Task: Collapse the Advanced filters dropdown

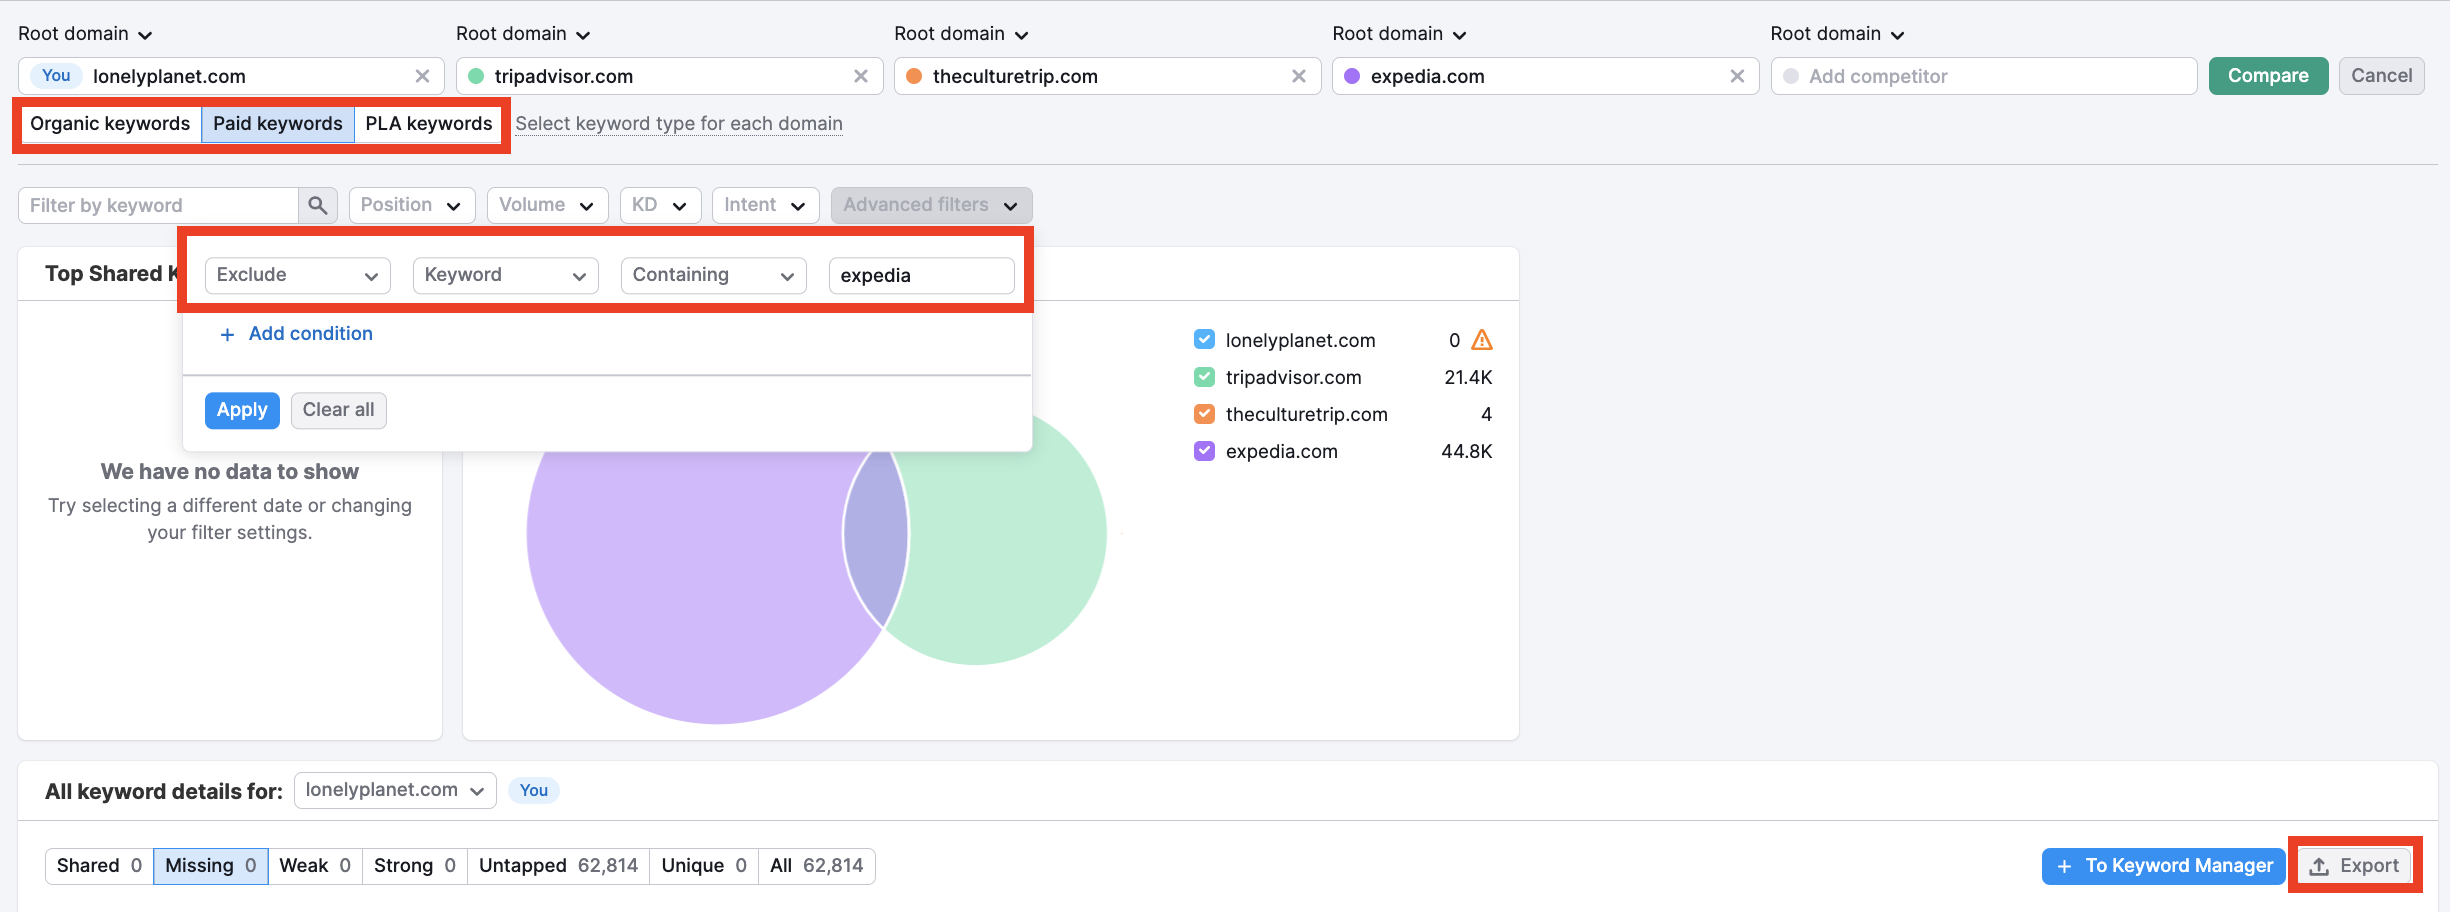Action: (x=931, y=205)
